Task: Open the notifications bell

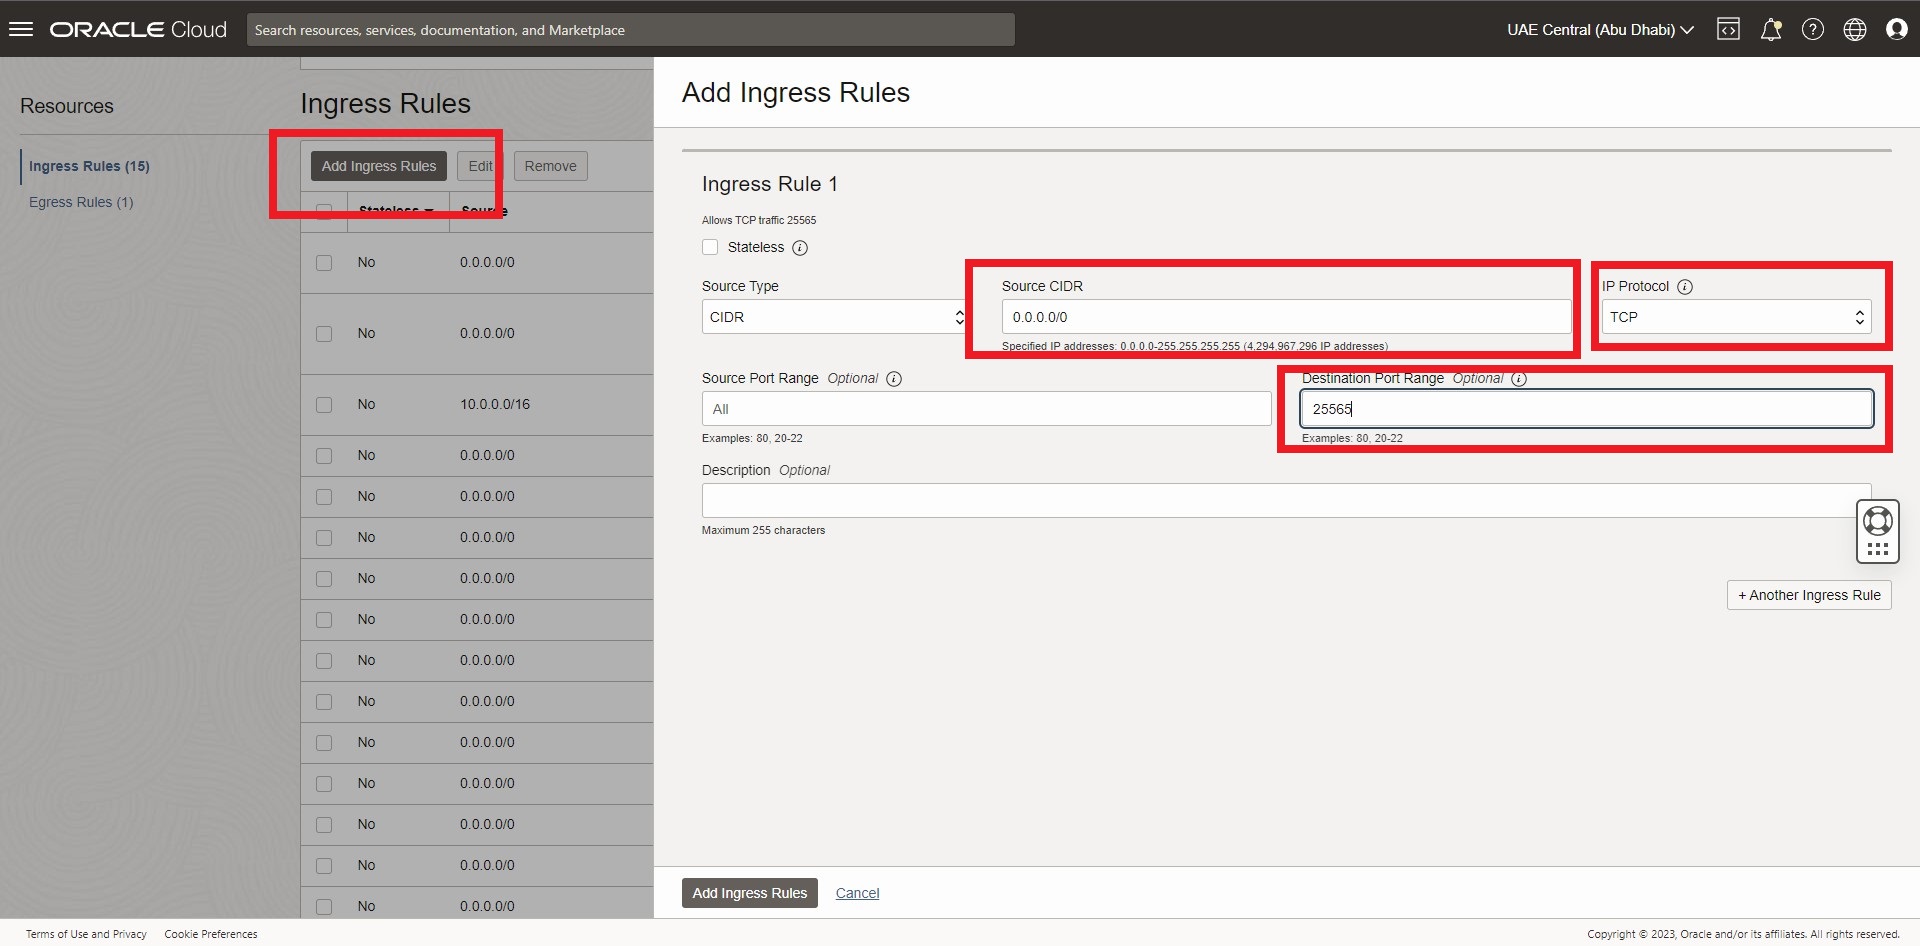Action: click(x=1770, y=29)
